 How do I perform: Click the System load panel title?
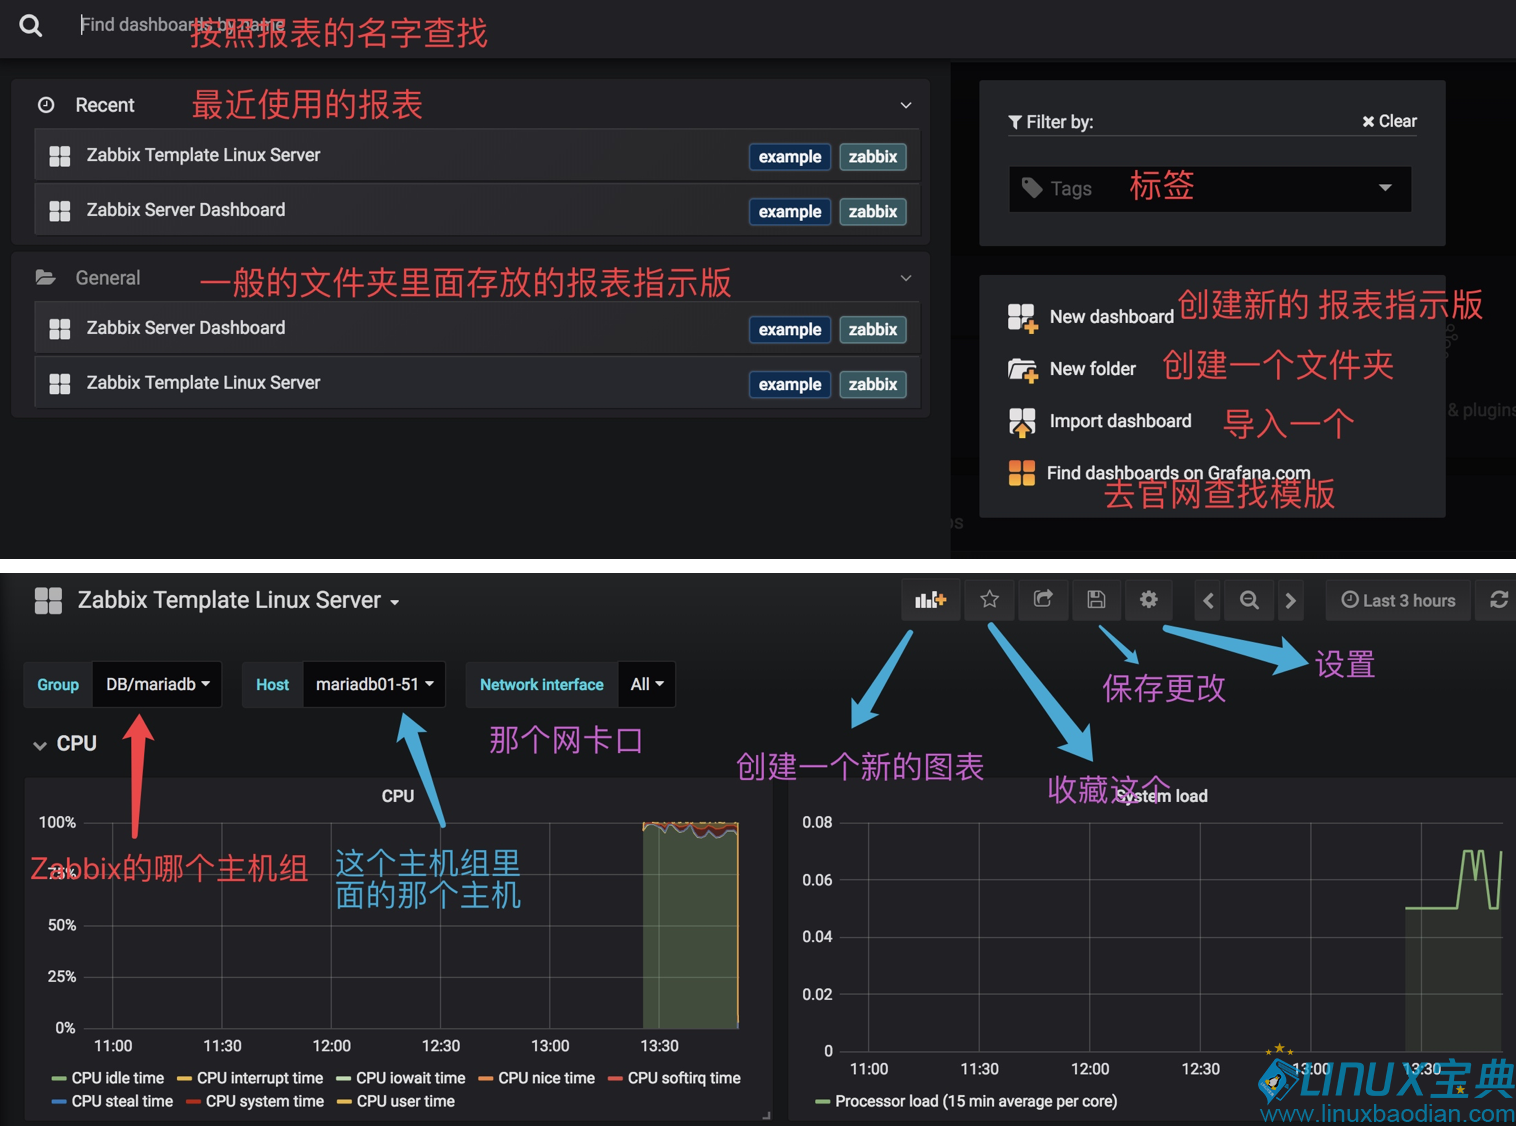(1162, 796)
